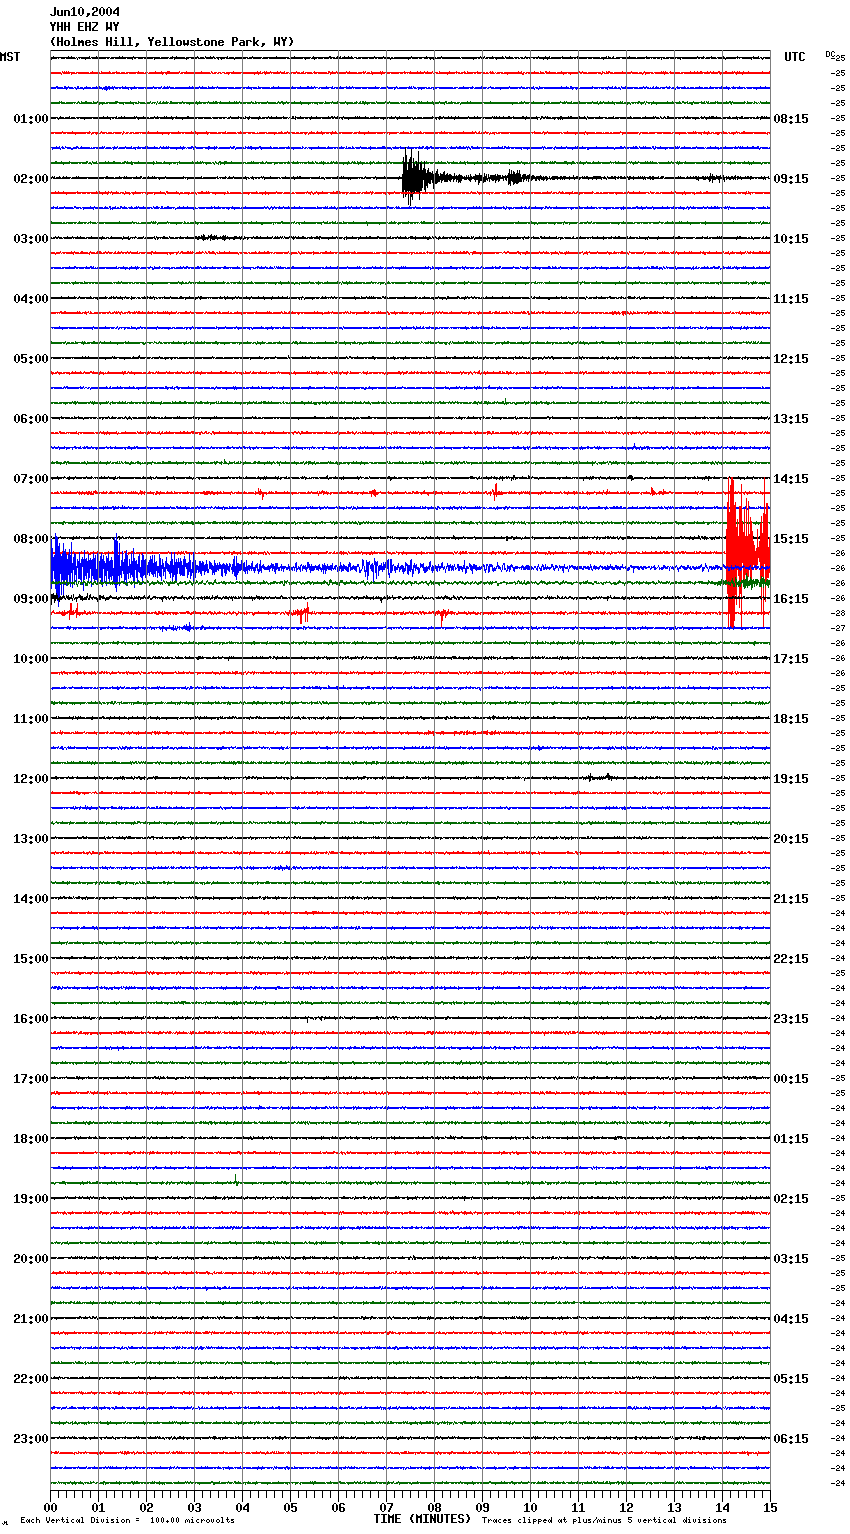The image size is (850, 1534).
Task: Click the 14:15 UTC time label
Action: pos(791,479)
